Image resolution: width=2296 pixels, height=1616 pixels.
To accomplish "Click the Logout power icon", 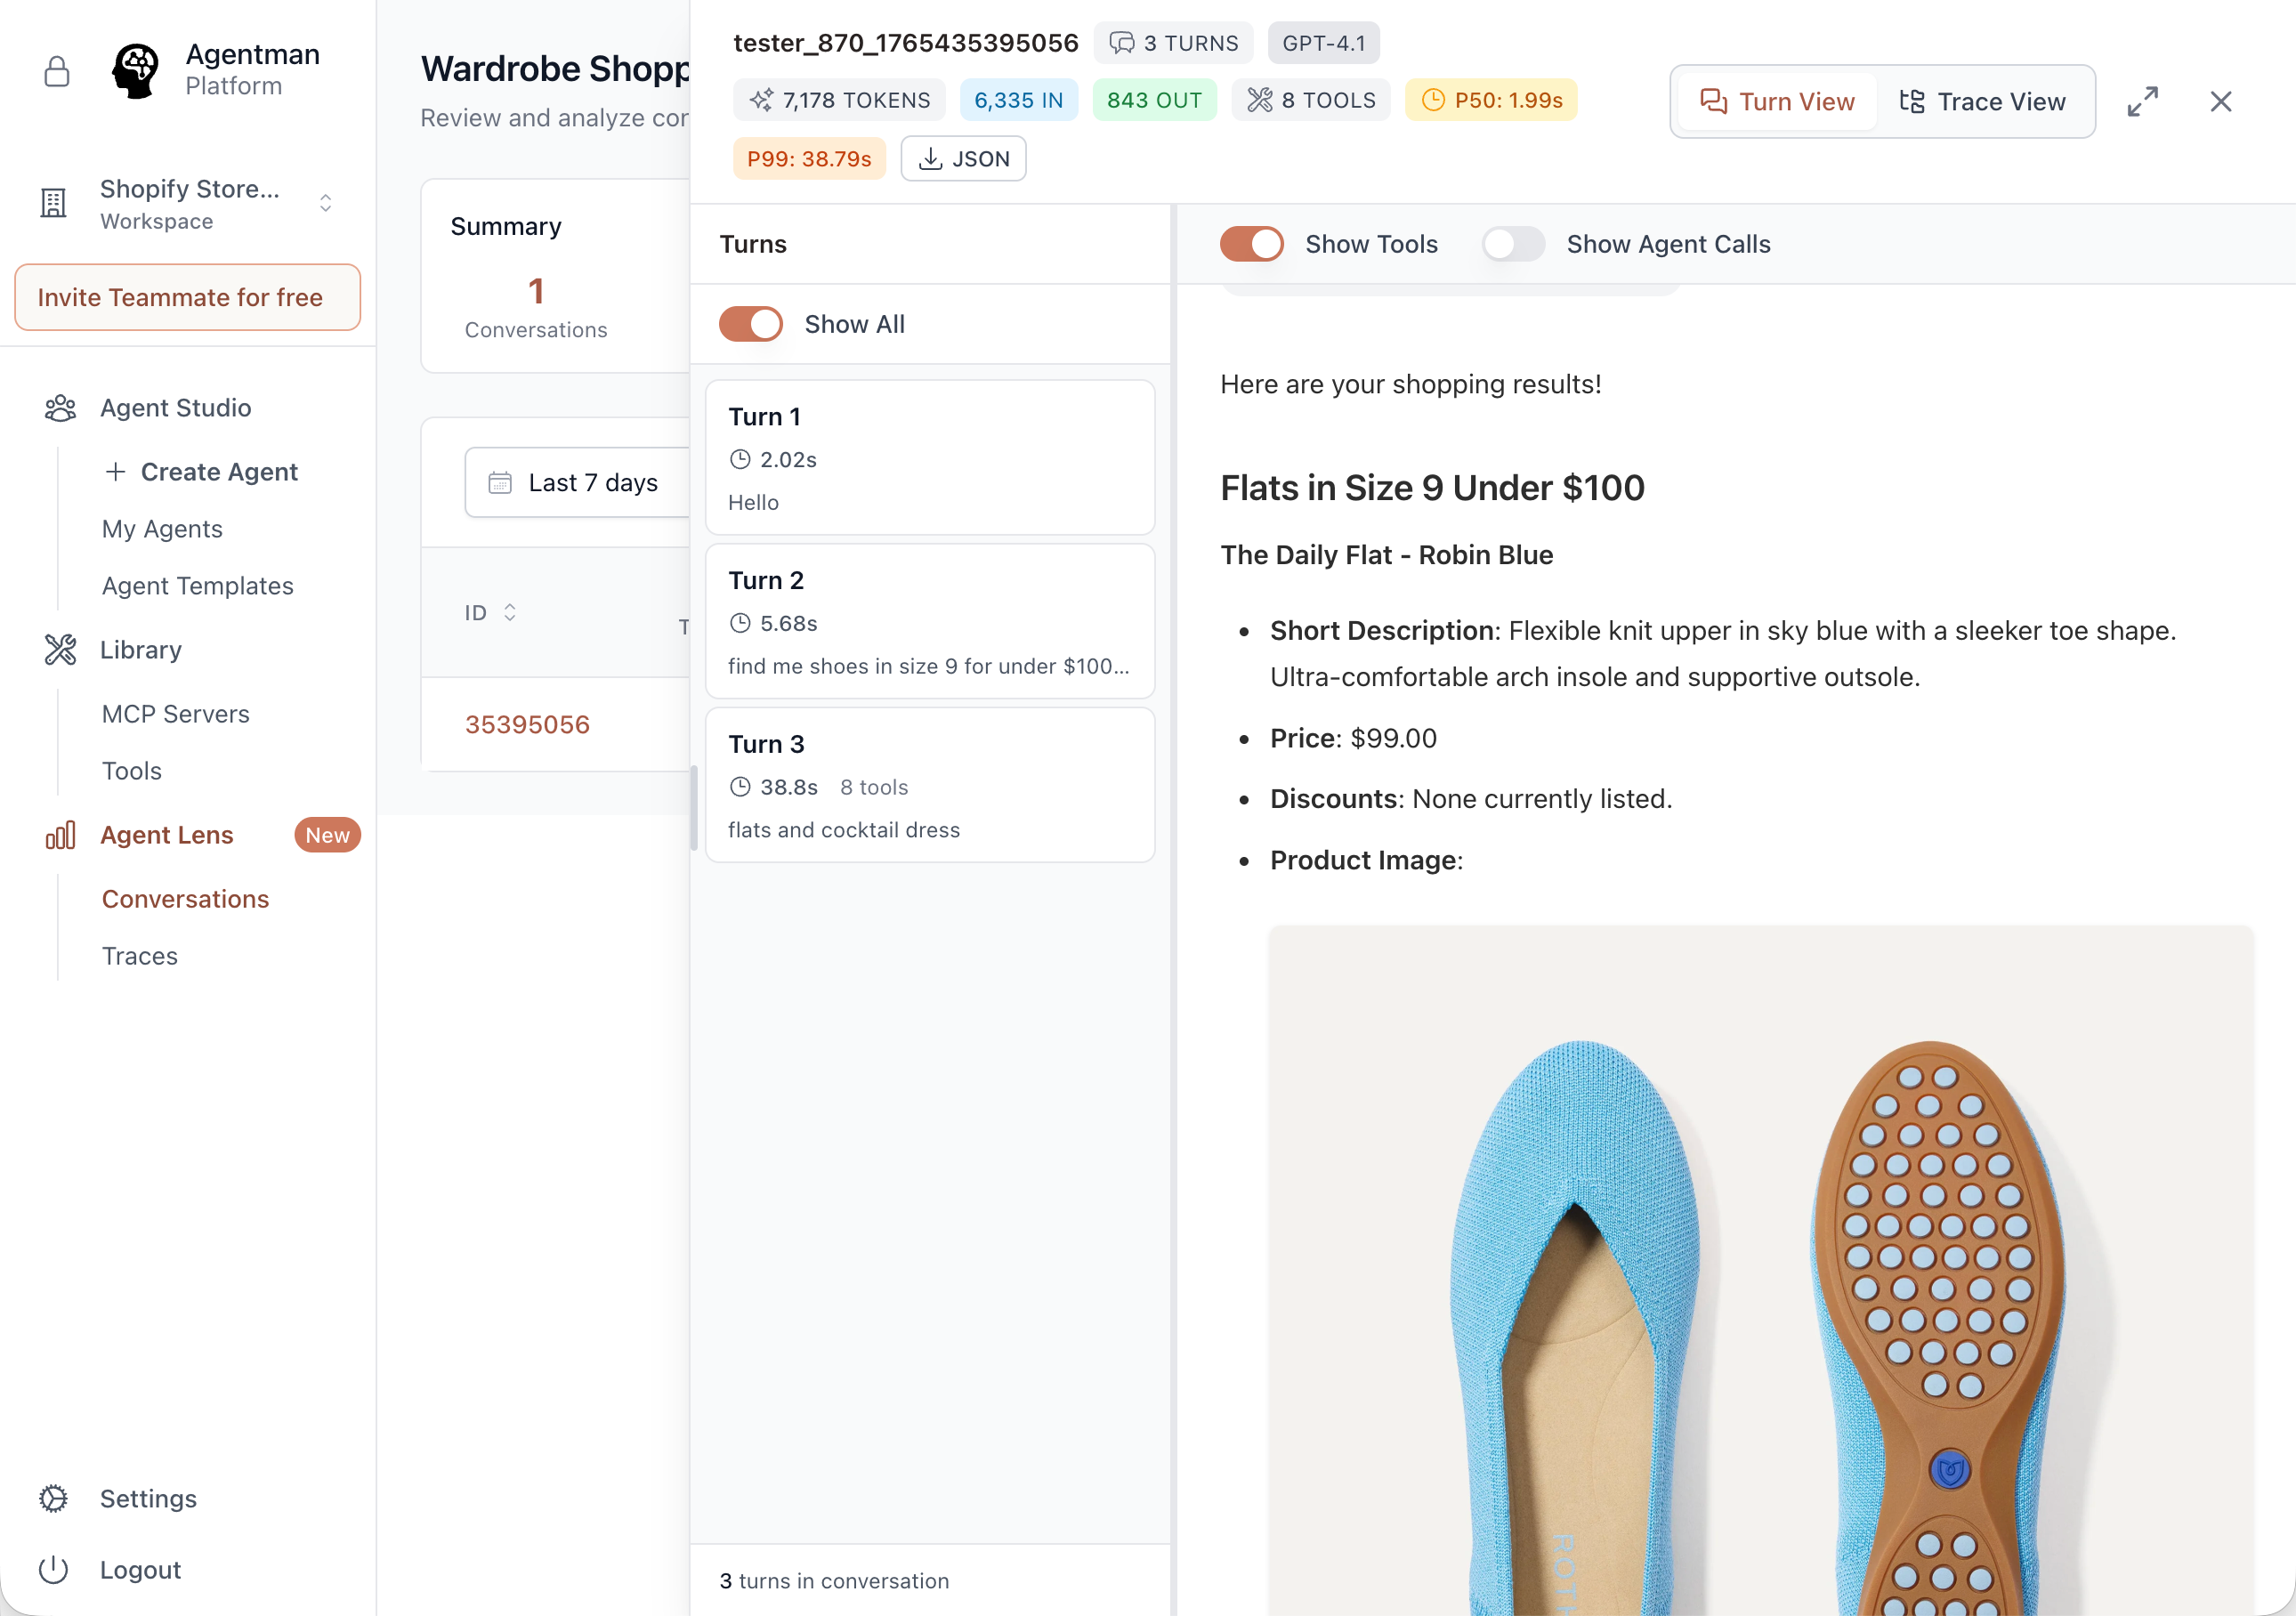I will [x=53, y=1569].
